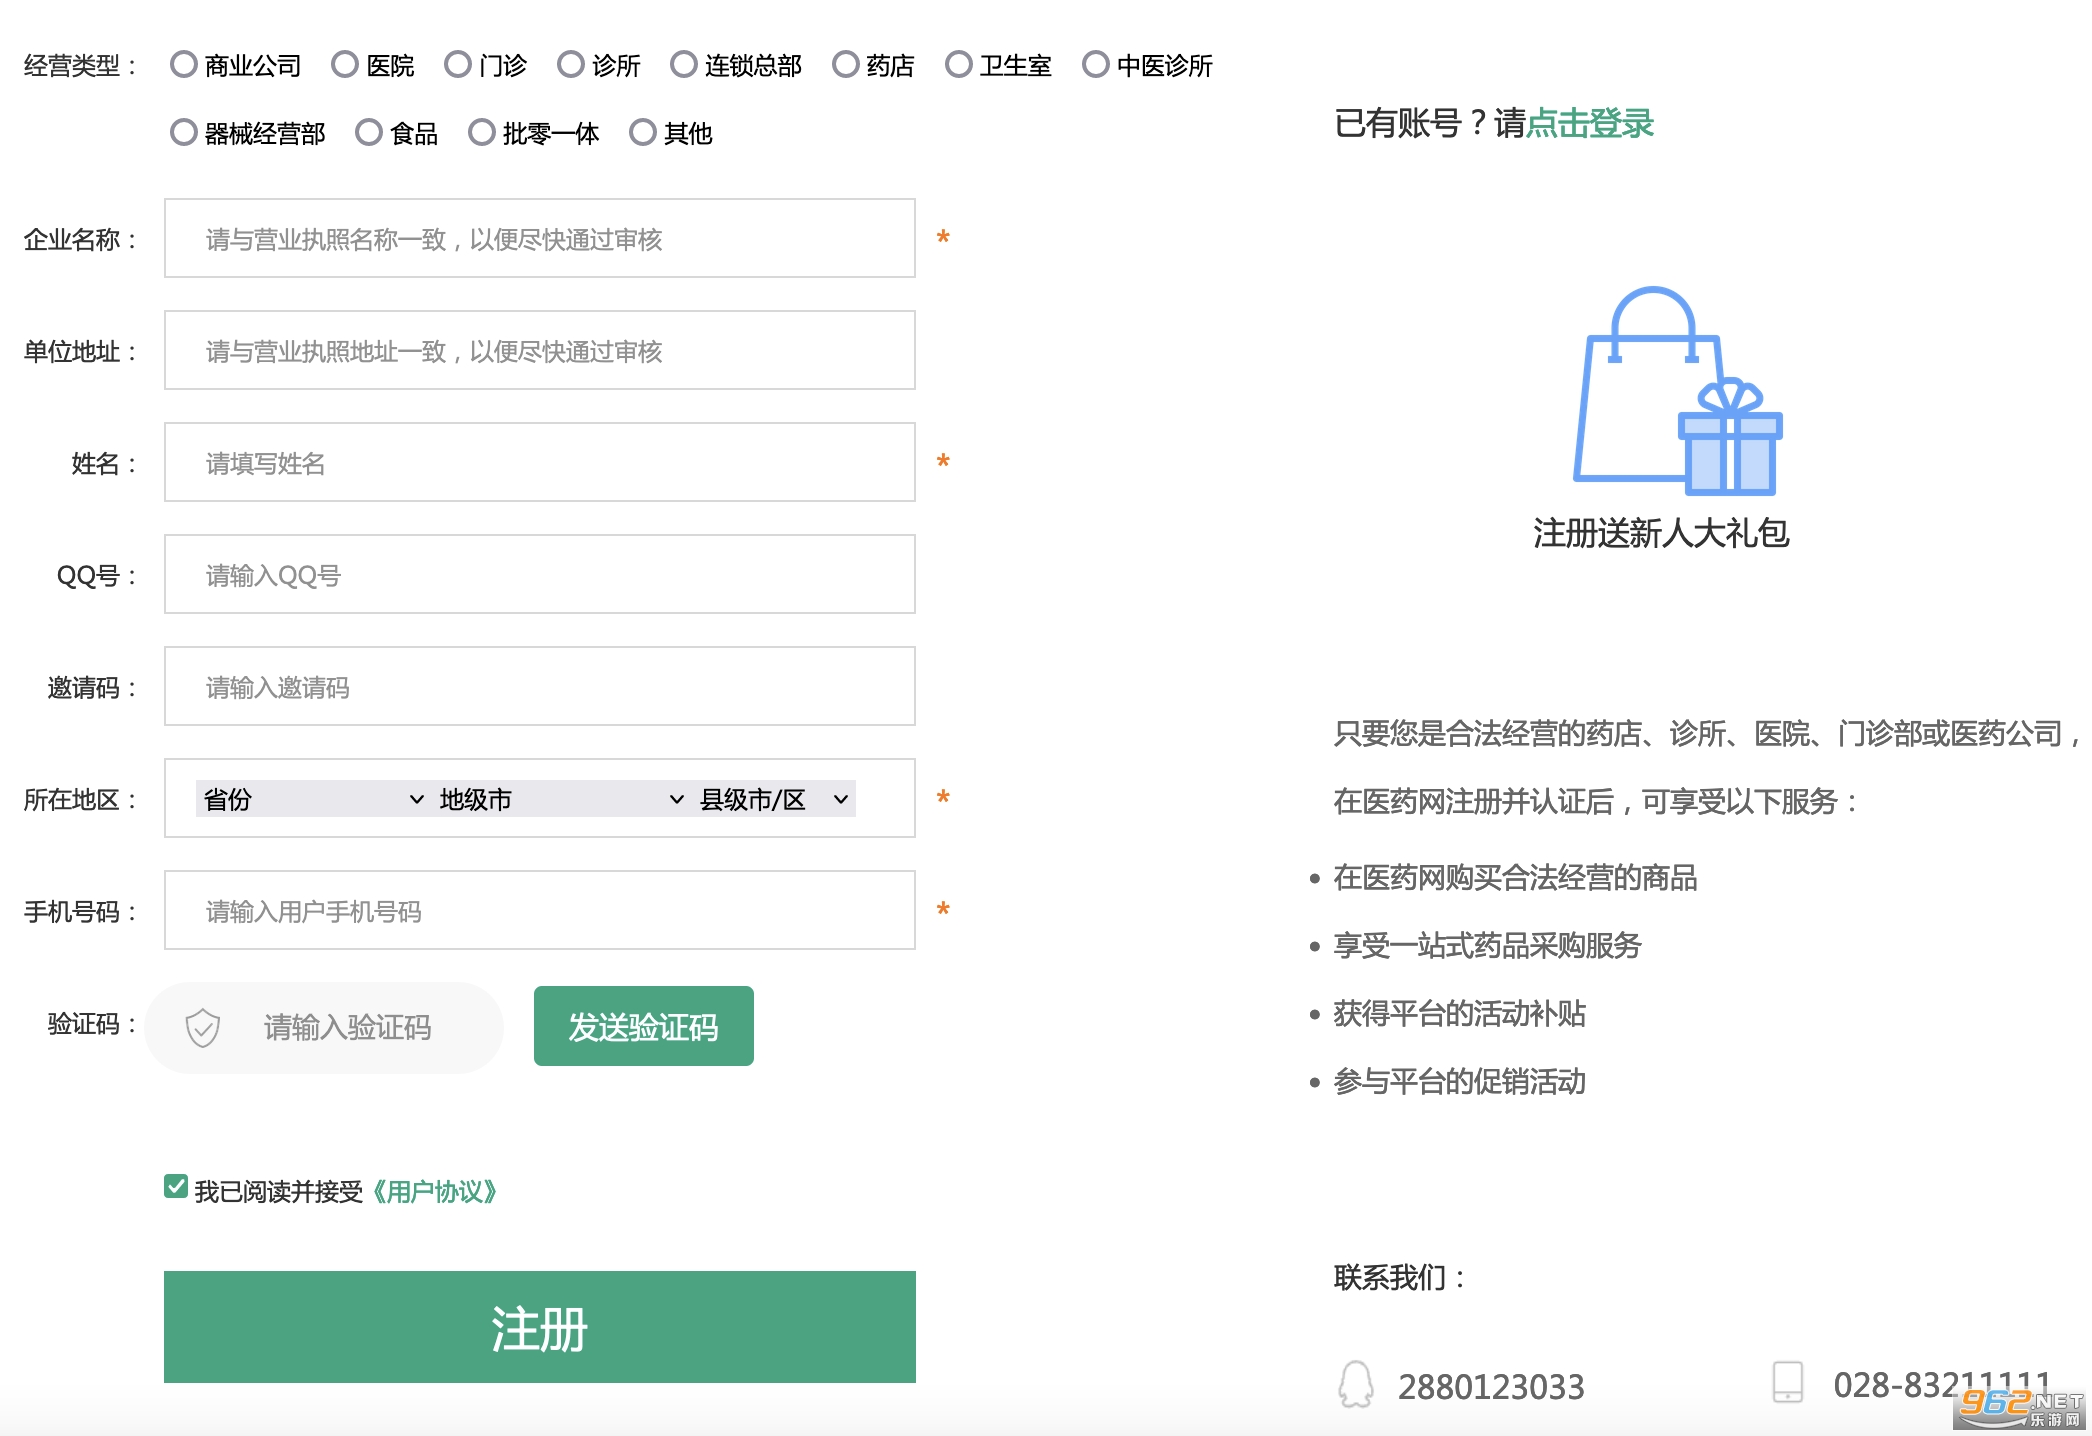Choose 其他 as business type
This screenshot has width=2092, height=1436.
point(643,133)
